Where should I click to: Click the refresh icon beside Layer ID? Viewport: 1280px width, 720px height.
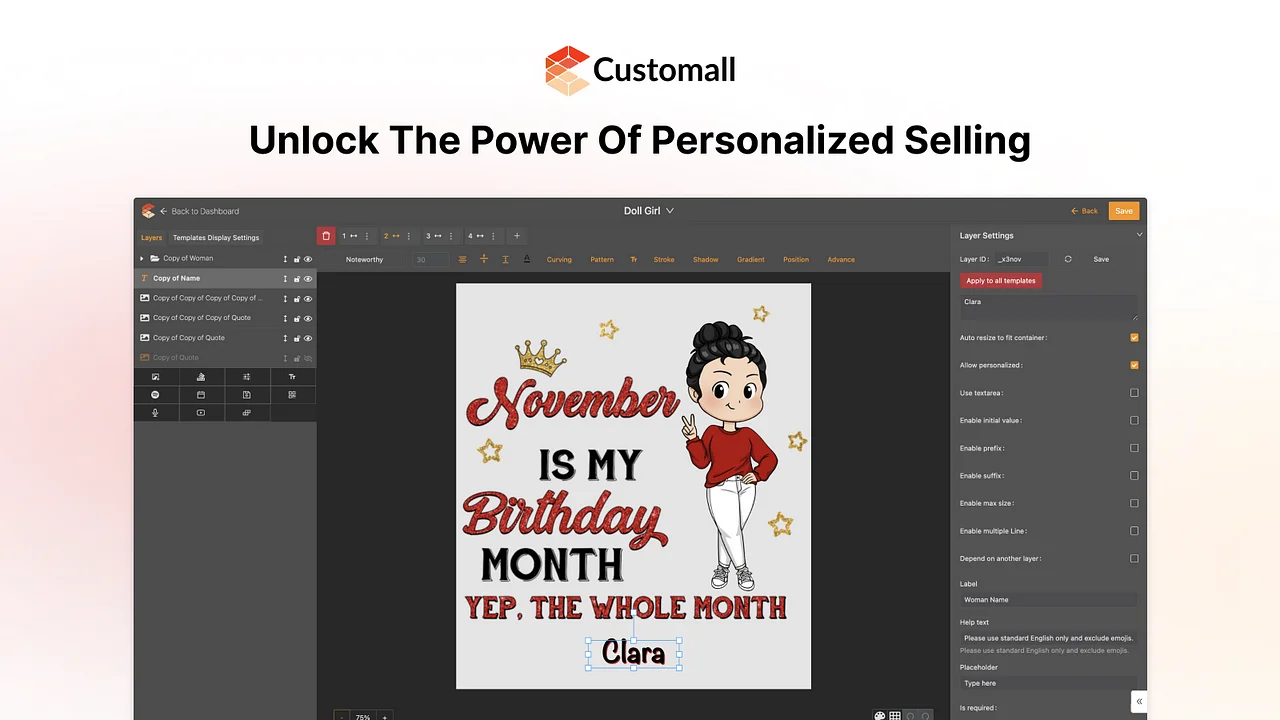[x=1068, y=259]
